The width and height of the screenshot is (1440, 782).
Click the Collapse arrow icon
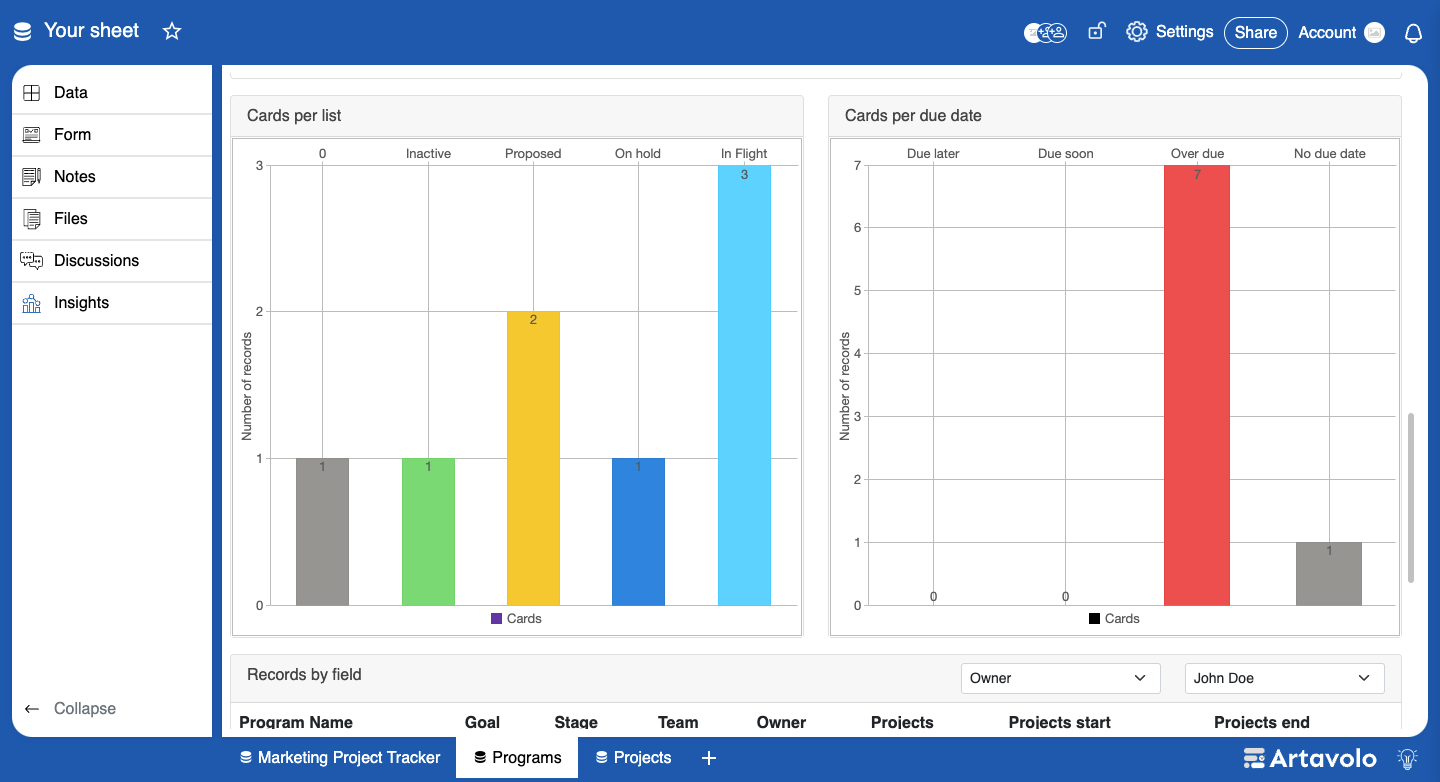point(32,709)
